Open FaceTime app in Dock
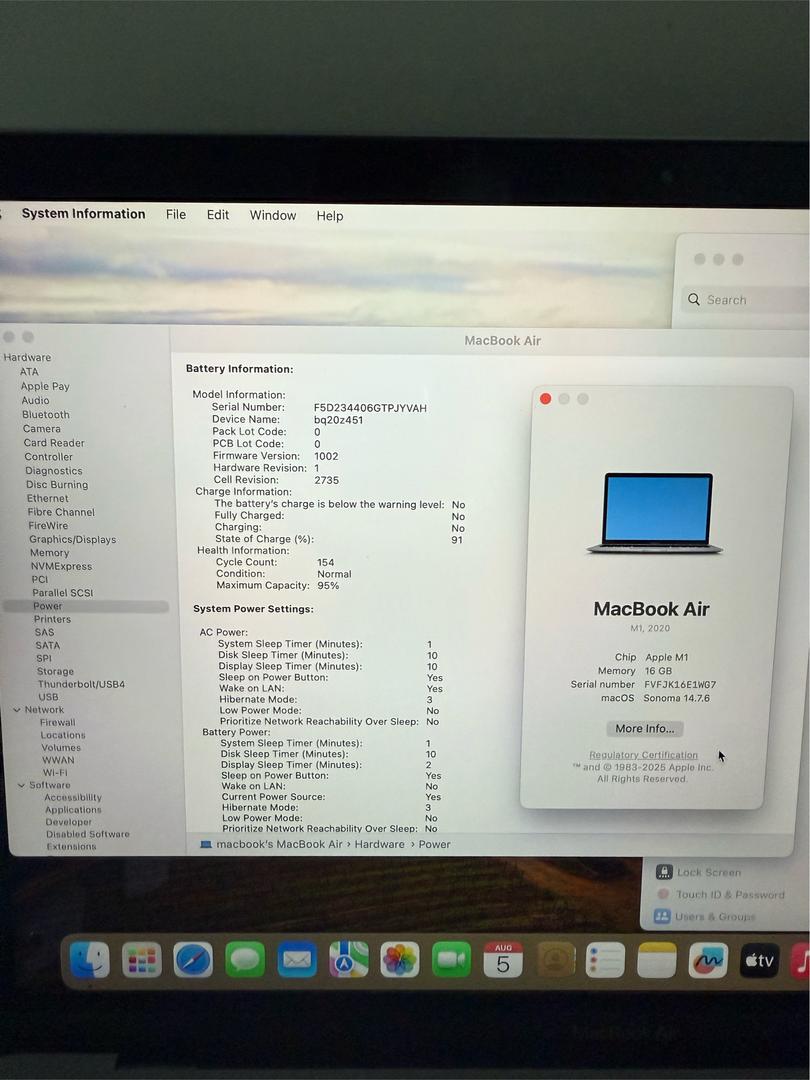 point(452,959)
